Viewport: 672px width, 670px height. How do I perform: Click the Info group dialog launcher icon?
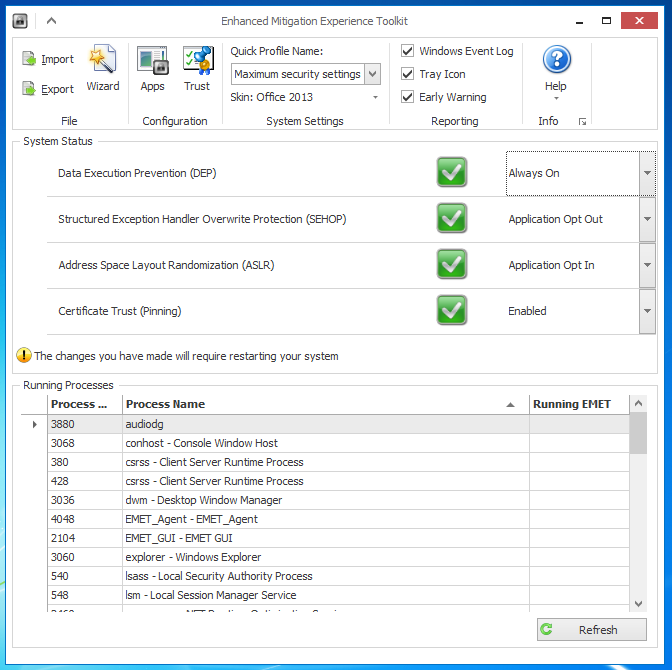click(x=582, y=122)
